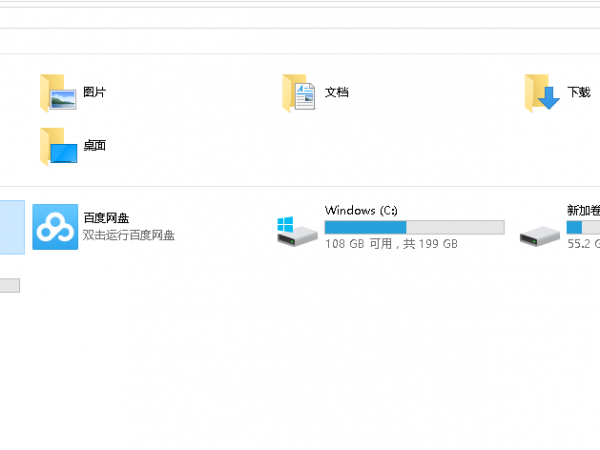Viewport: 600px width, 450px height.
Task: Click the 图片 folder name label
Action: tap(95, 93)
